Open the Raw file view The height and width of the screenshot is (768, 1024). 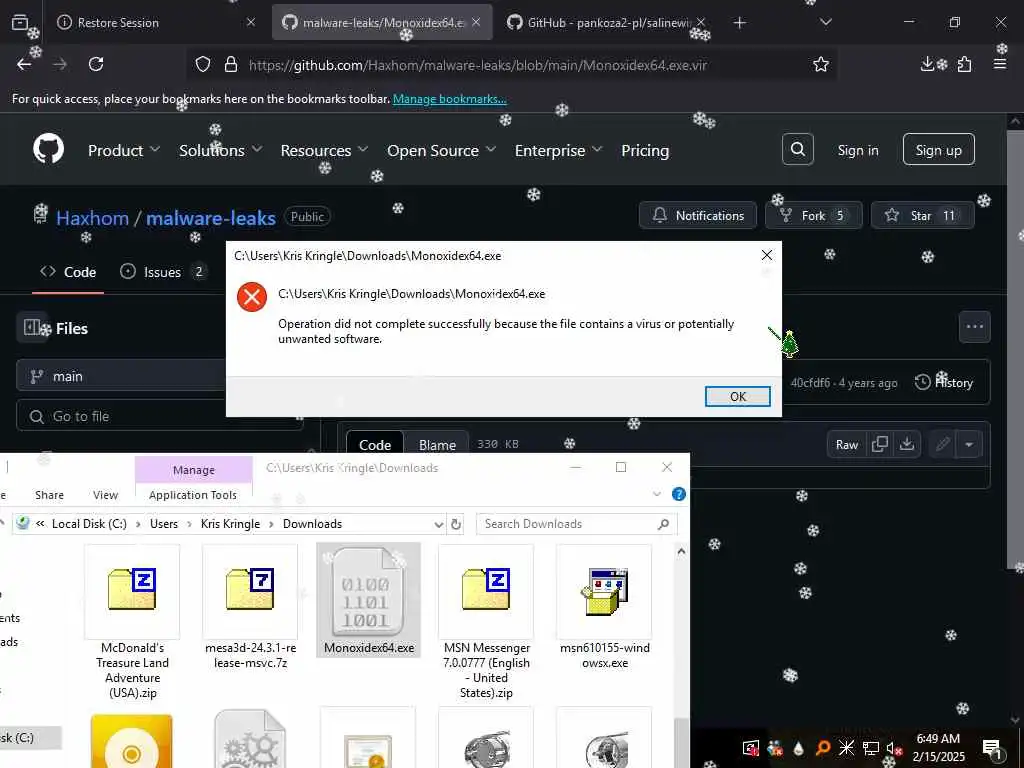pos(846,445)
